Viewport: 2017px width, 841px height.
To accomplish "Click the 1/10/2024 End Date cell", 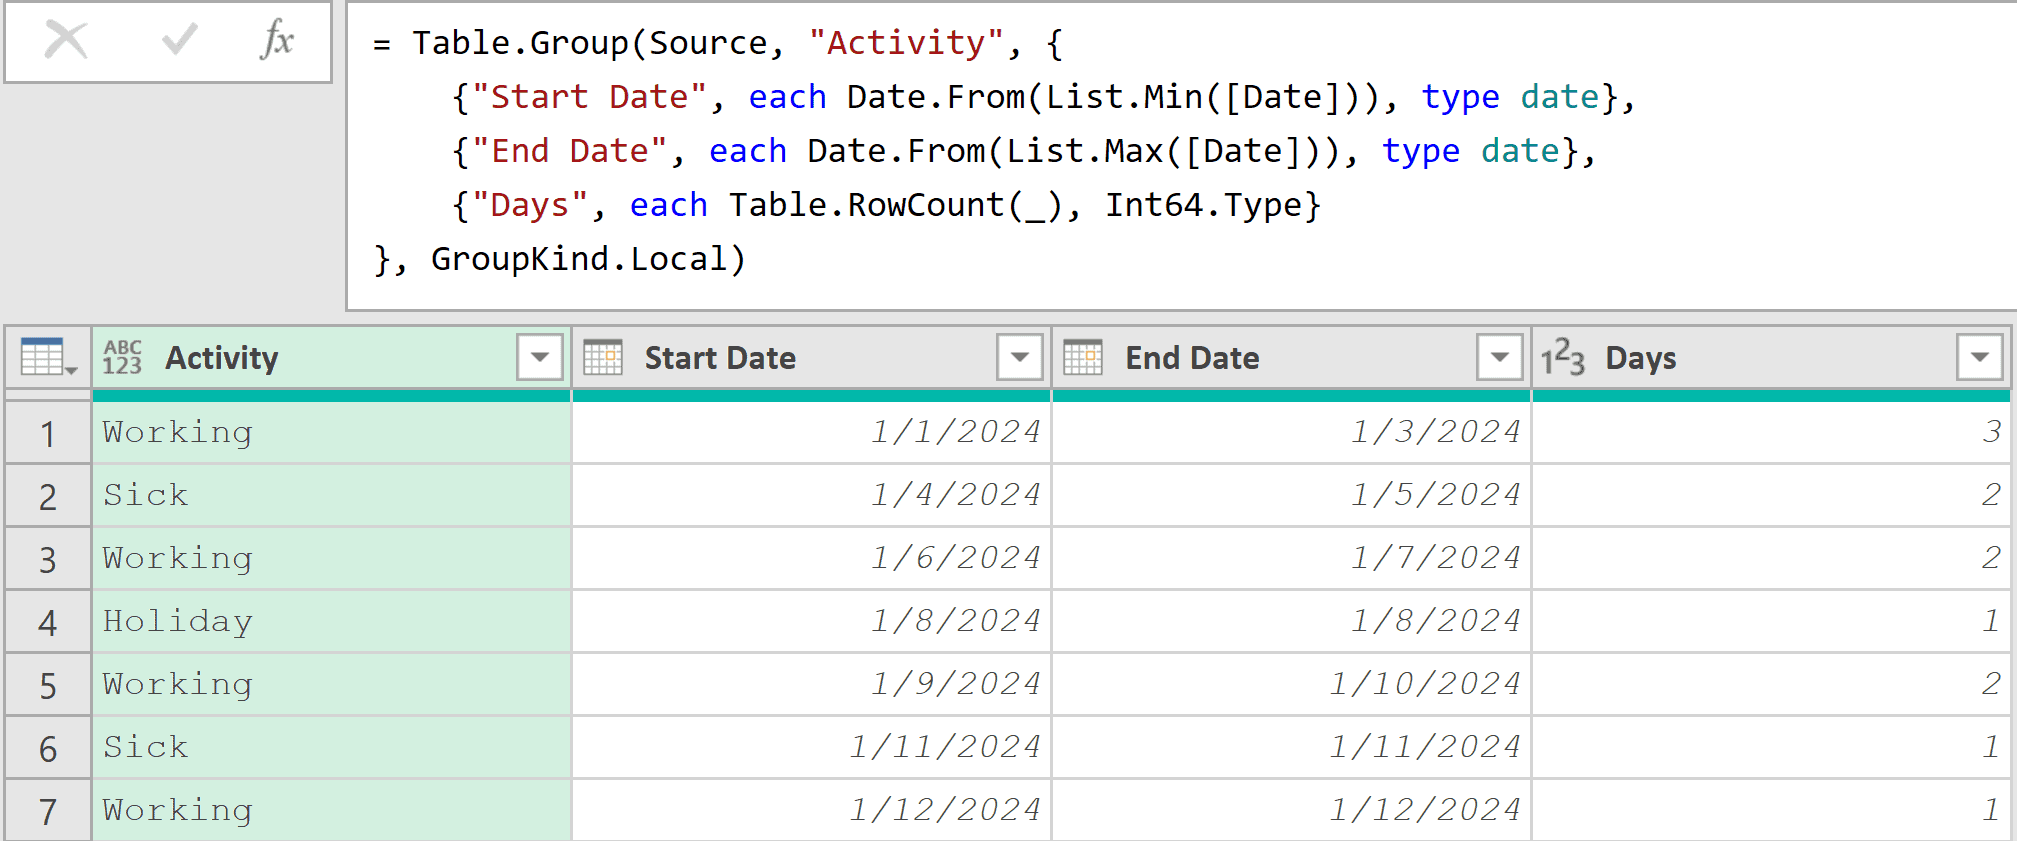I will tap(1290, 684).
